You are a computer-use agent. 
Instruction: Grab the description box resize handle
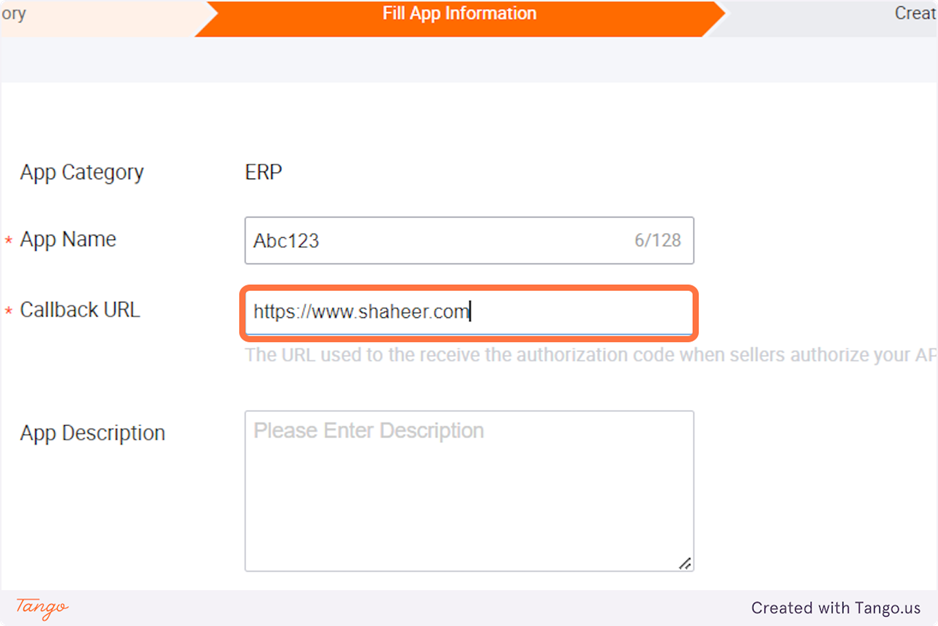click(x=685, y=563)
